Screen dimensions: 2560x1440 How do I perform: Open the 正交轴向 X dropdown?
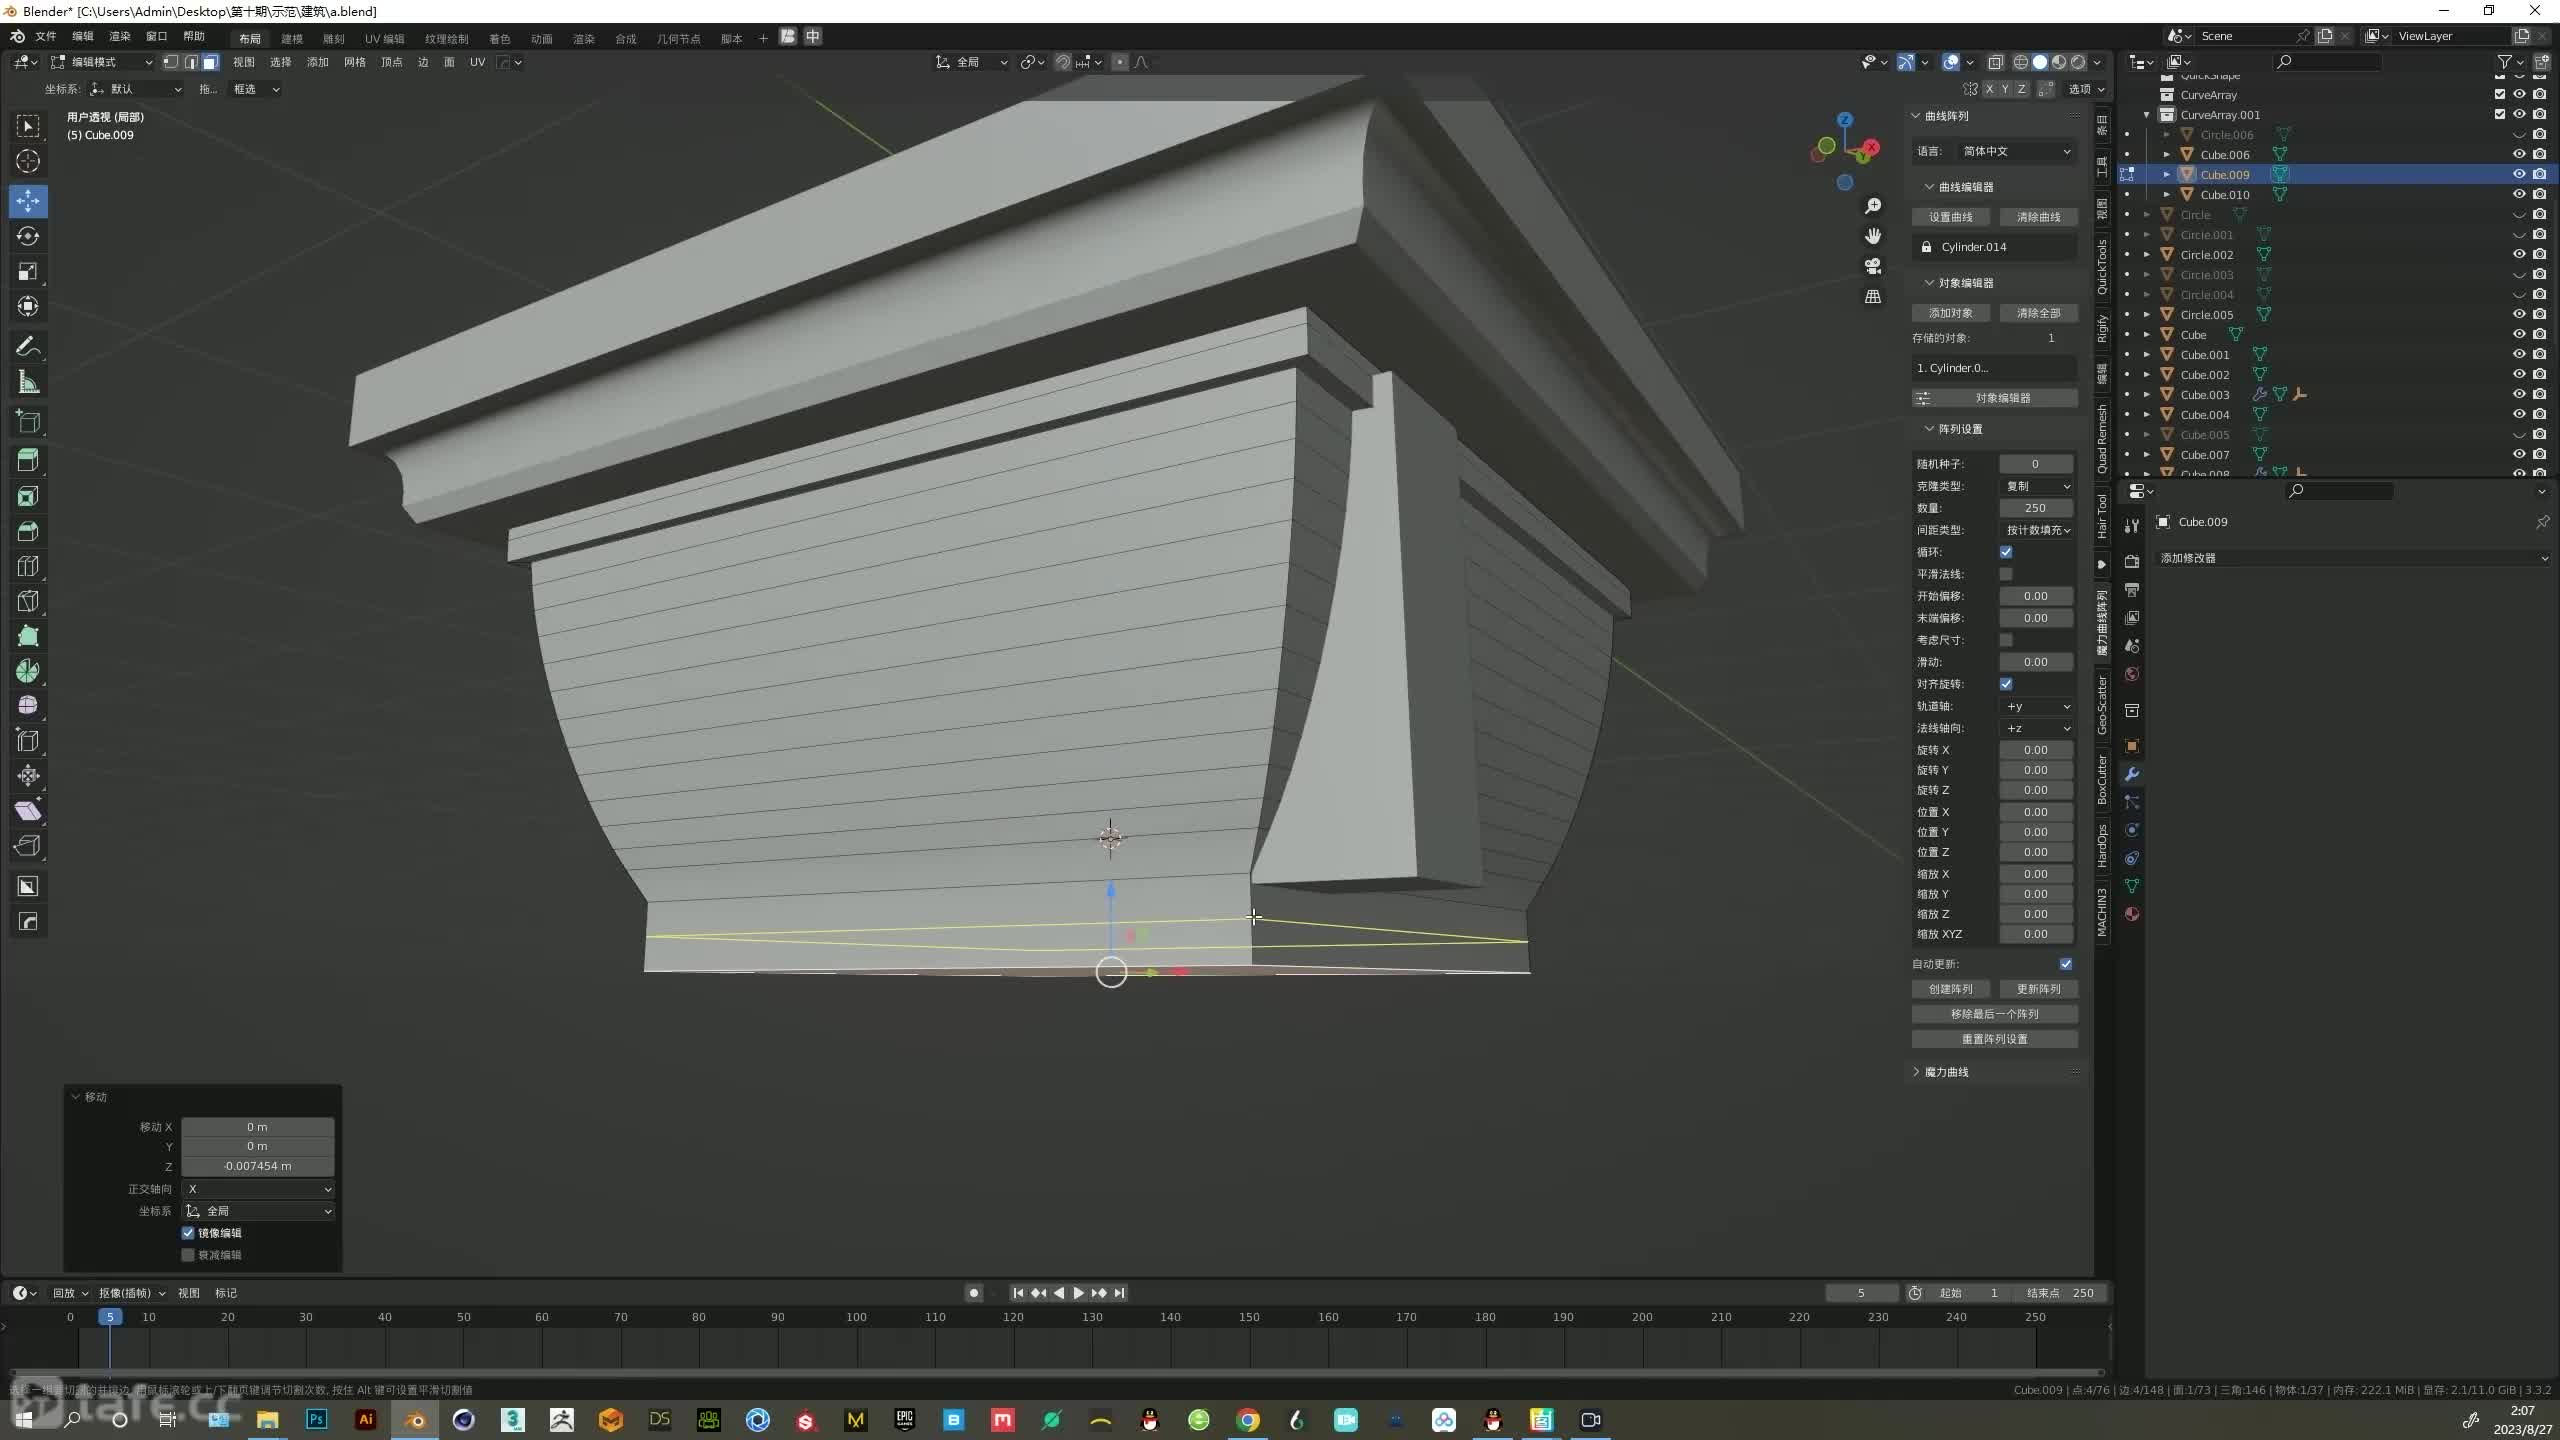point(259,1189)
